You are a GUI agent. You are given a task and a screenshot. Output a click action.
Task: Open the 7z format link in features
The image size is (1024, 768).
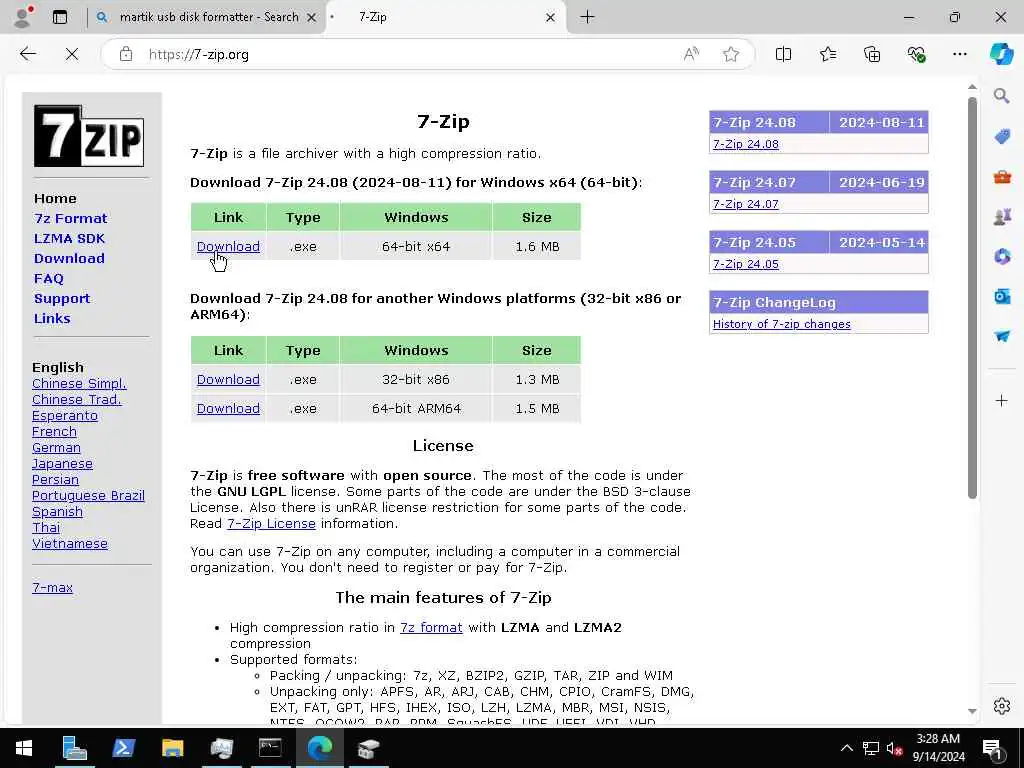431,628
